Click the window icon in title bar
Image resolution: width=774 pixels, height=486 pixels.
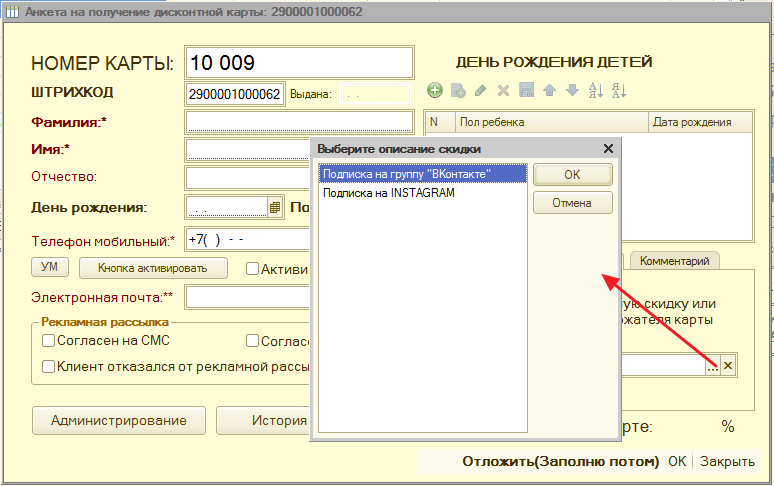(x=12, y=11)
